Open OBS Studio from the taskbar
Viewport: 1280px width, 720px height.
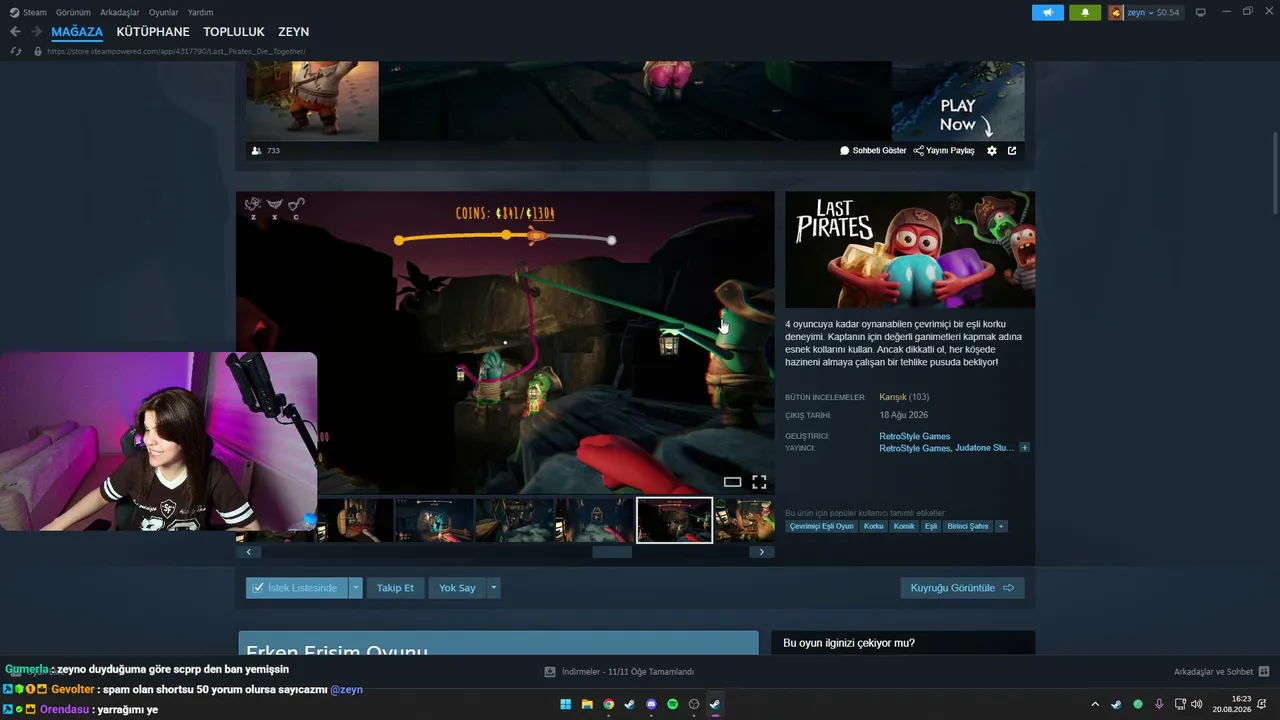point(694,704)
